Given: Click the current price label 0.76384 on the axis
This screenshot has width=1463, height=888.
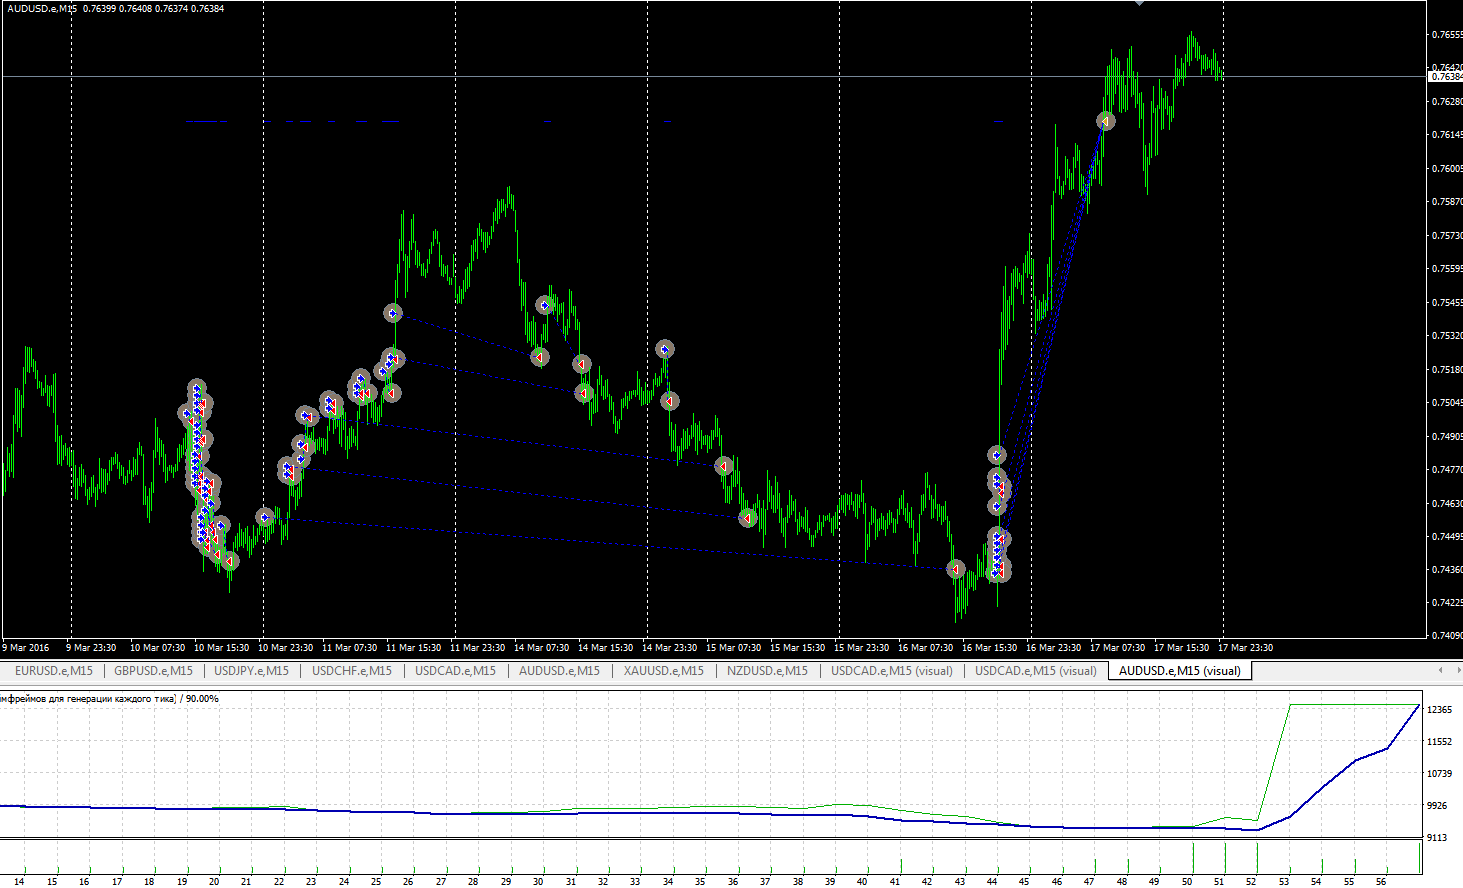Looking at the screenshot, I should (x=1446, y=76).
